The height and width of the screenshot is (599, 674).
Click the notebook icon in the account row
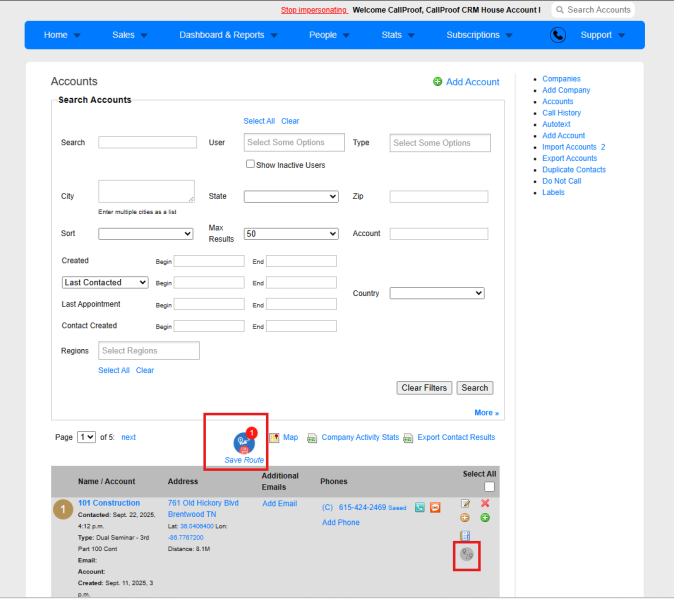pyautogui.click(x=465, y=535)
